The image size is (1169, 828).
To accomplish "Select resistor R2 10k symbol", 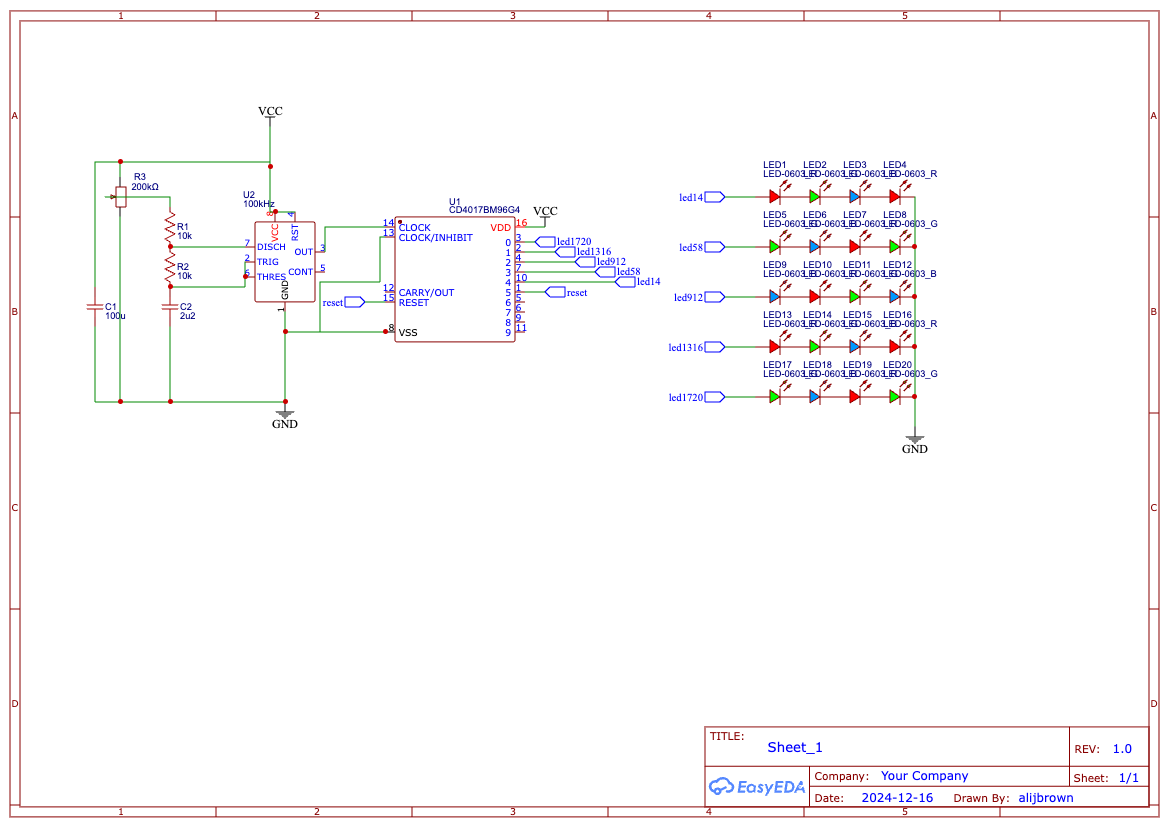I will (x=170, y=267).
